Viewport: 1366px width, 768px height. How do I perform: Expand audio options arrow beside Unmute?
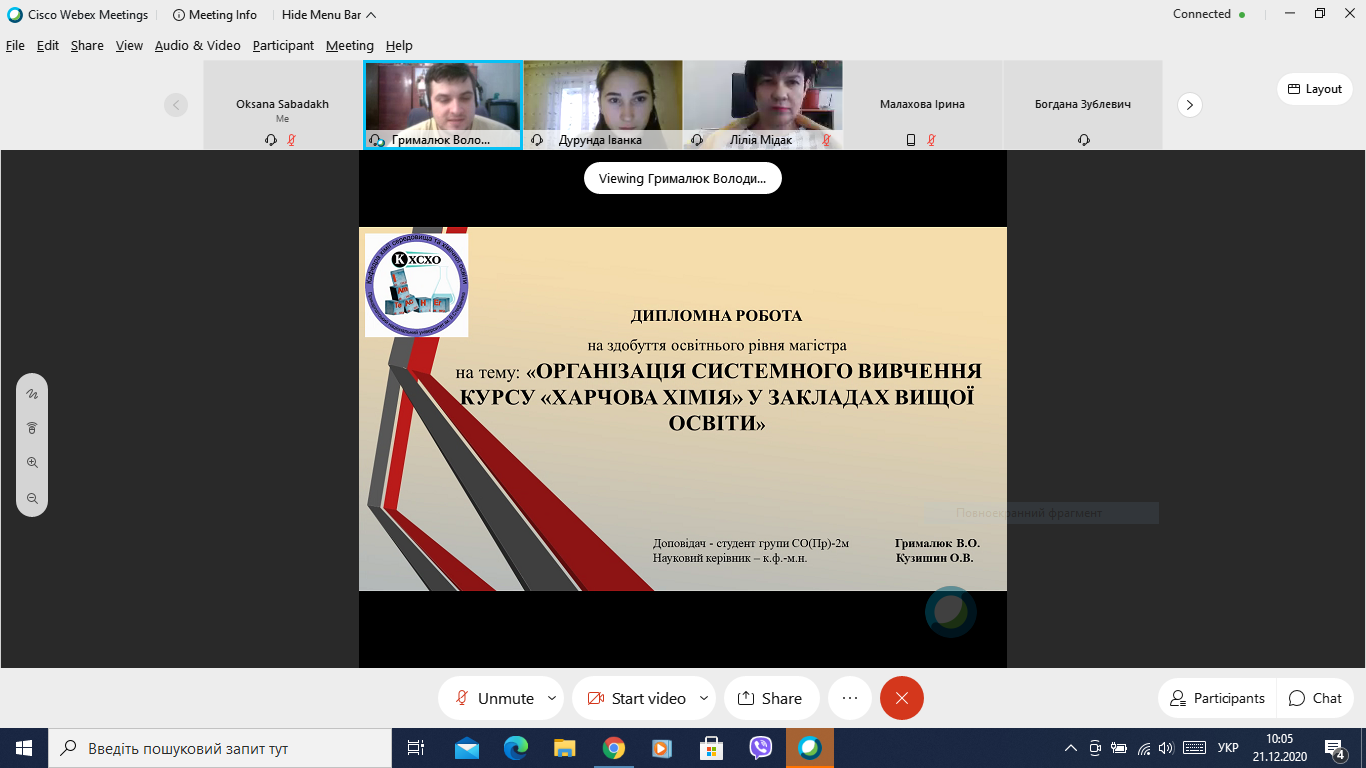[x=552, y=698]
